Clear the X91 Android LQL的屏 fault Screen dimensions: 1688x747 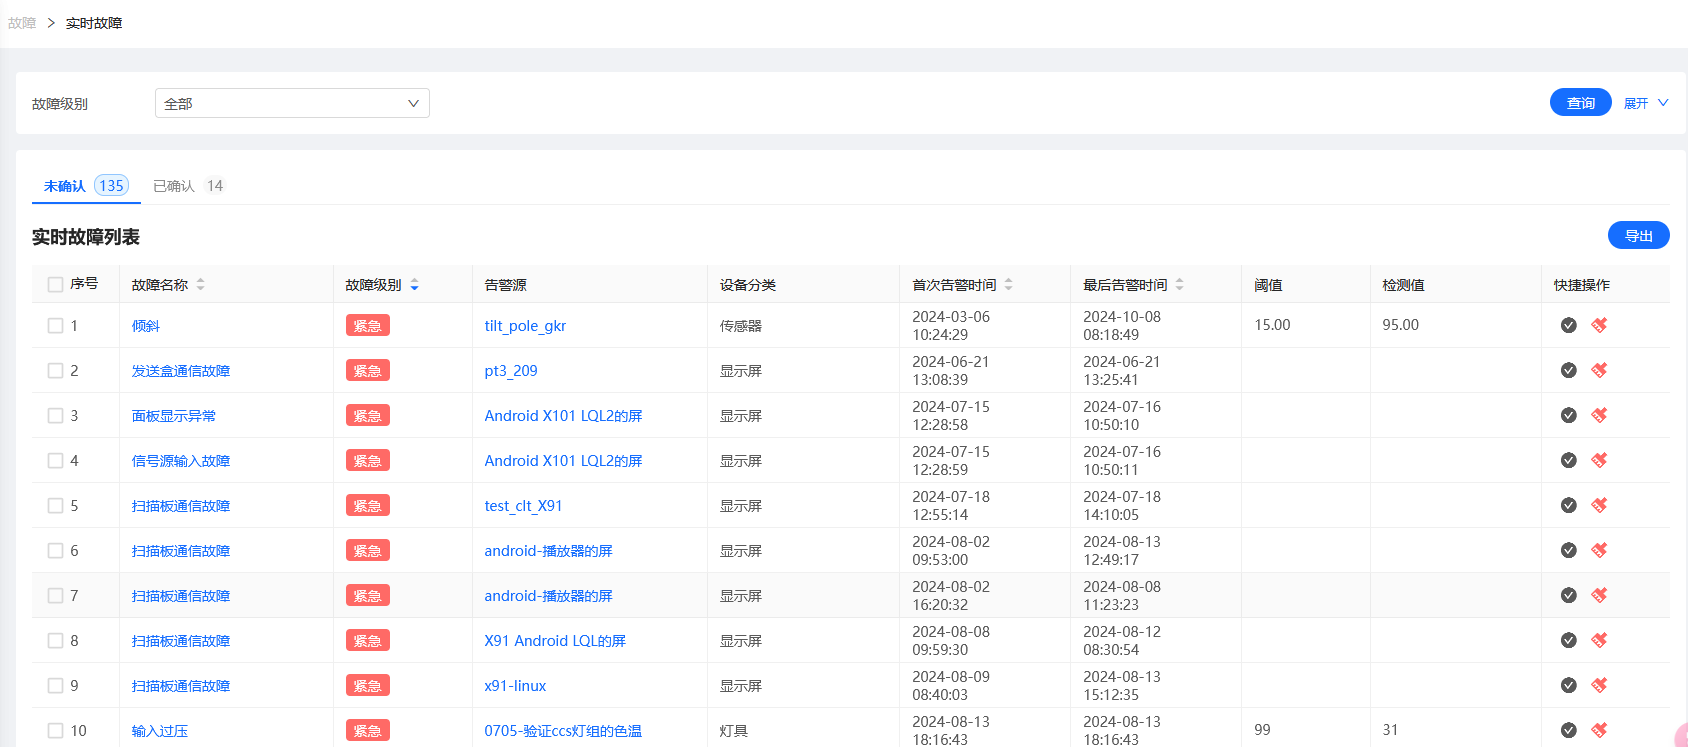pyautogui.click(x=1599, y=640)
